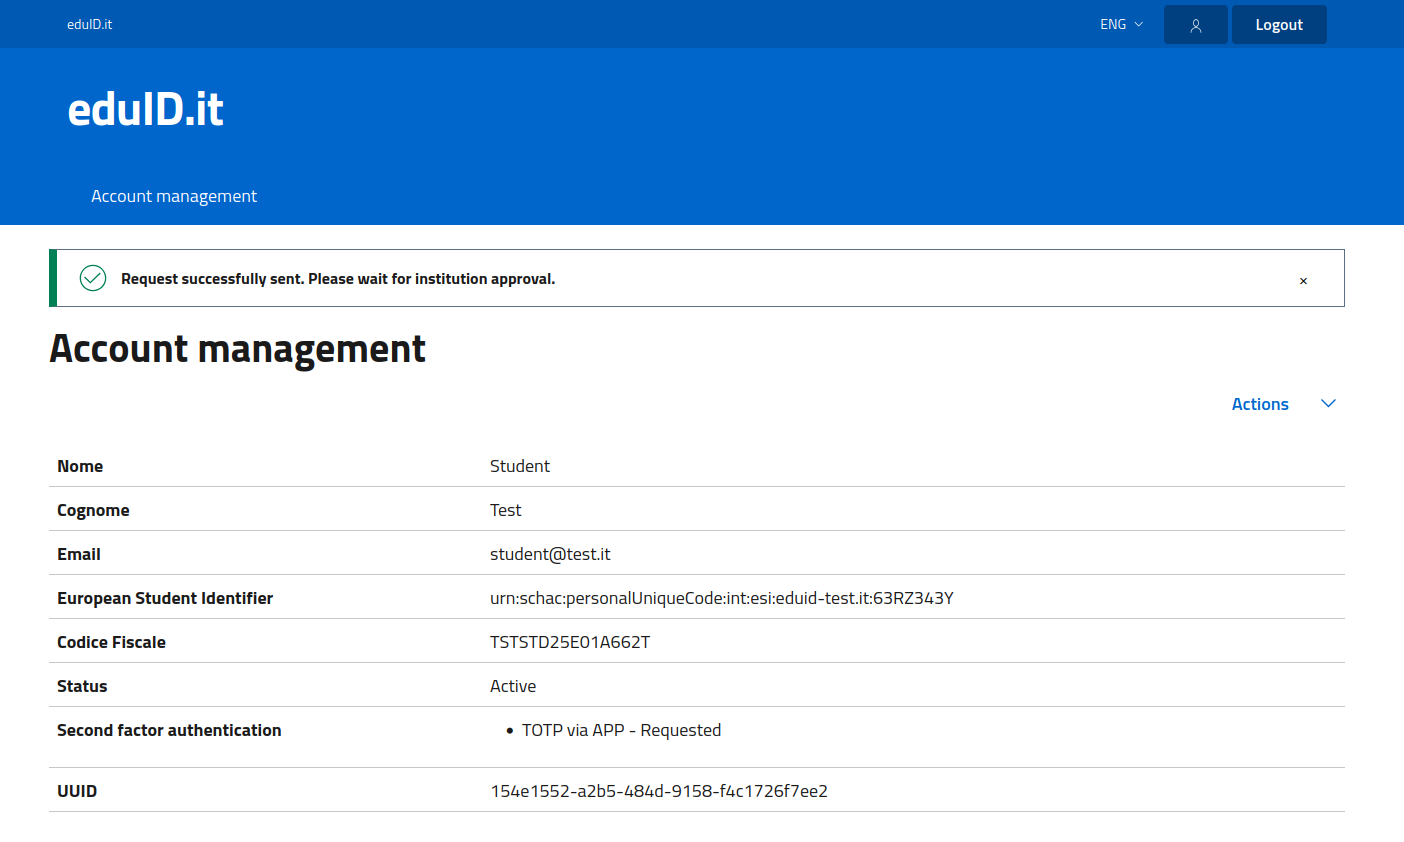The width and height of the screenshot is (1404, 842).
Task: Open the ENG language dropdown
Action: 1121,25
